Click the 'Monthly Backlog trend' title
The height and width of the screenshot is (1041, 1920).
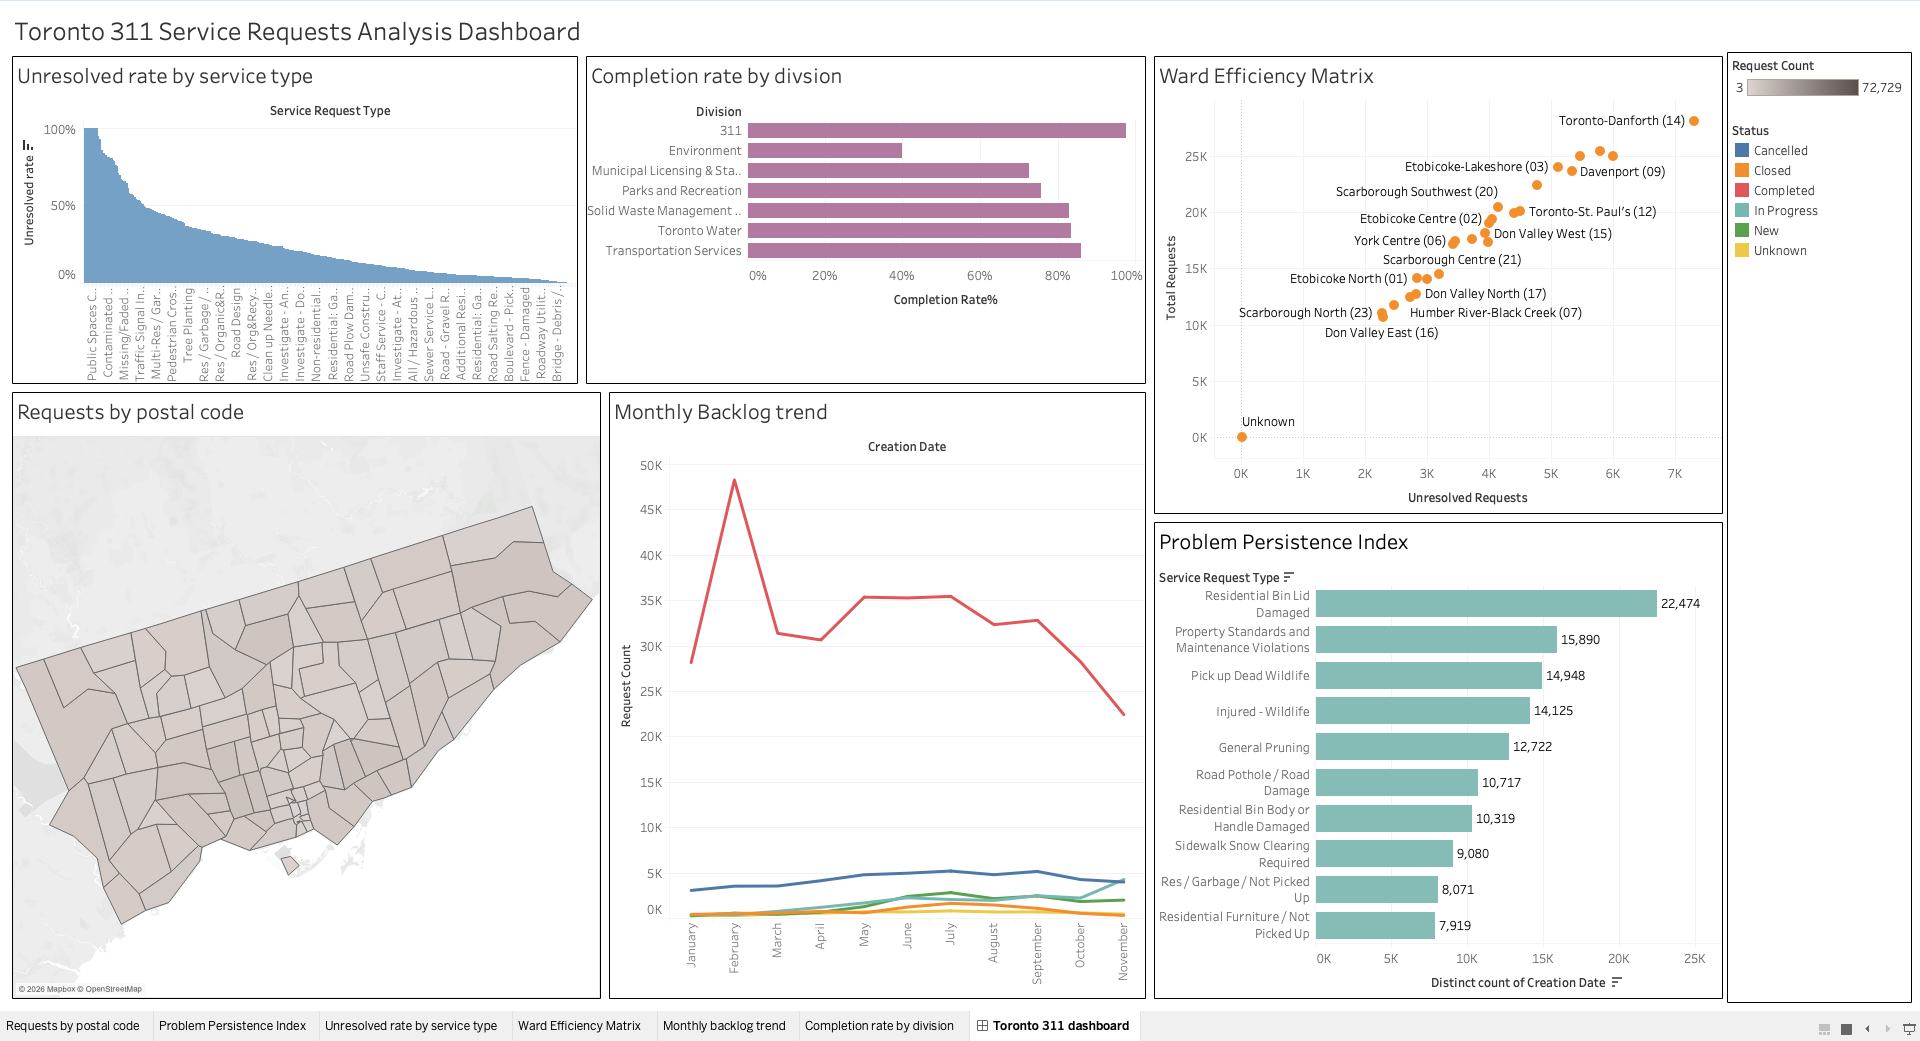click(x=721, y=412)
